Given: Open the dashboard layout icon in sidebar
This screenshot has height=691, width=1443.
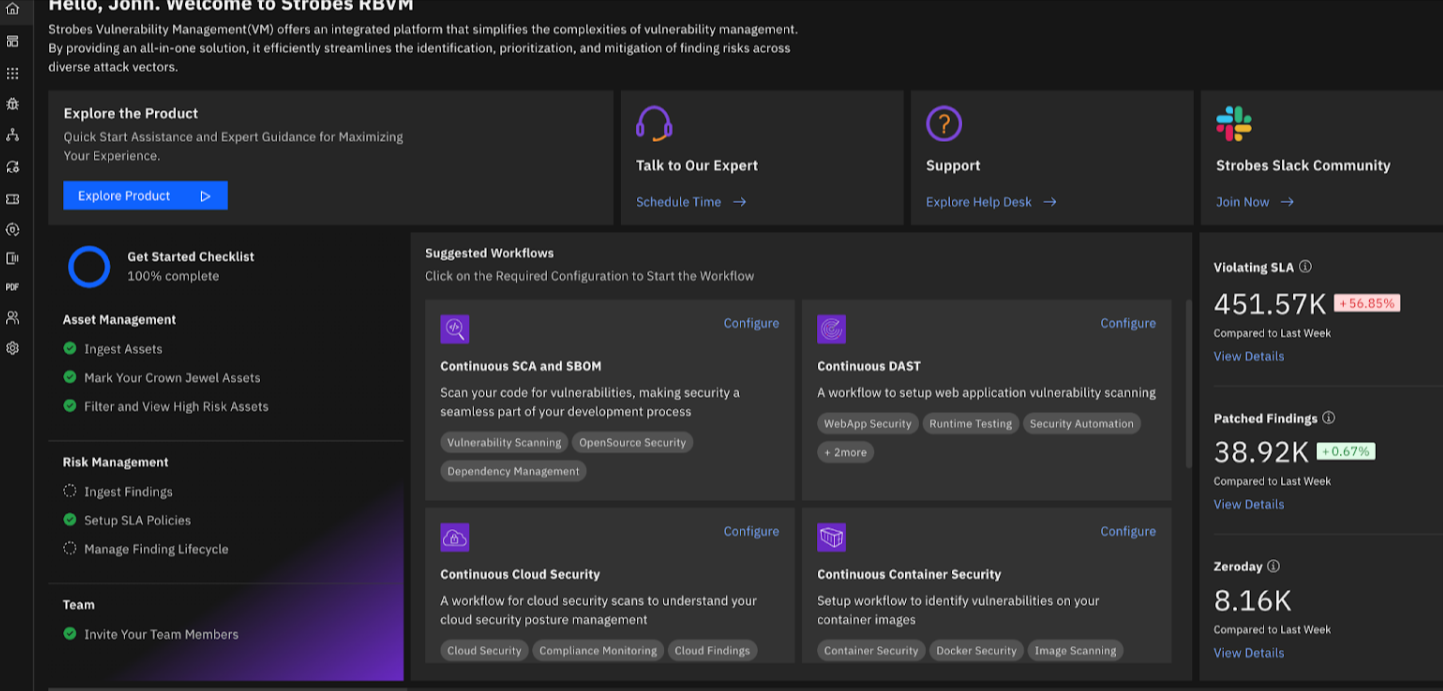Looking at the screenshot, I should pyautogui.click(x=12, y=41).
